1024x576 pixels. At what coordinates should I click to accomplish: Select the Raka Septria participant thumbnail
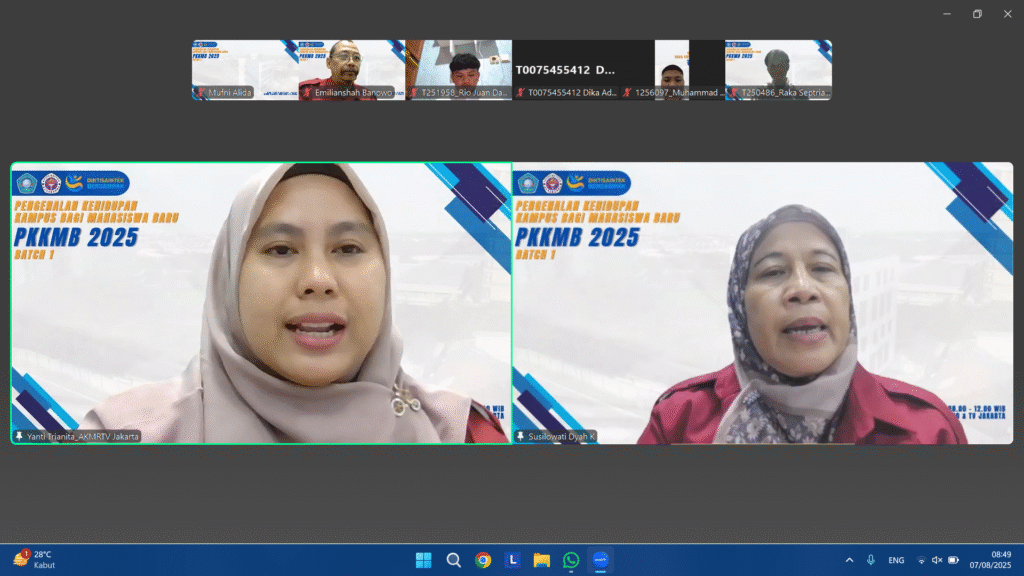pos(778,70)
